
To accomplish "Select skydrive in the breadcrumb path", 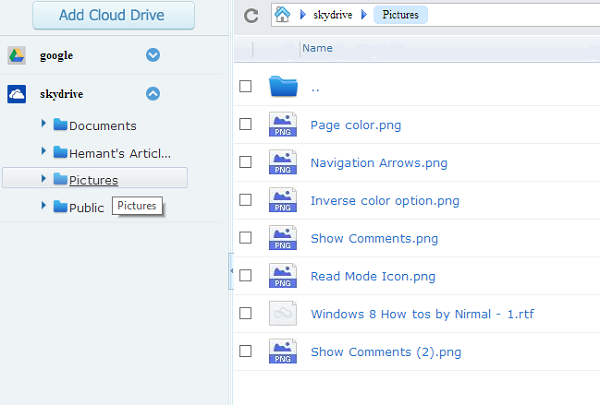I will 333,15.
